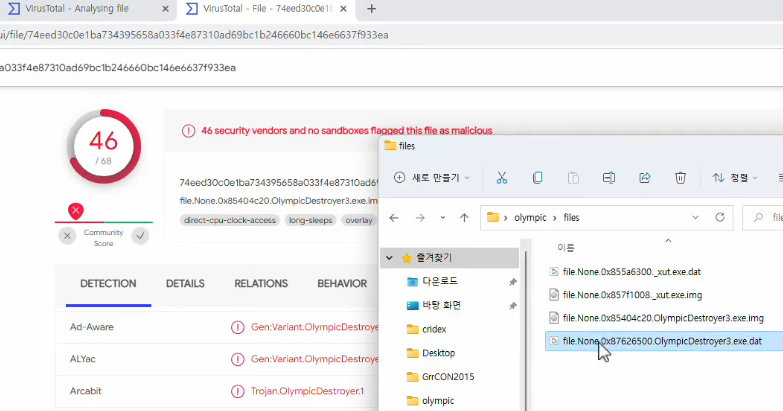The width and height of the screenshot is (783, 411).
Task: Downvote the community score with X button
Action: (x=67, y=236)
